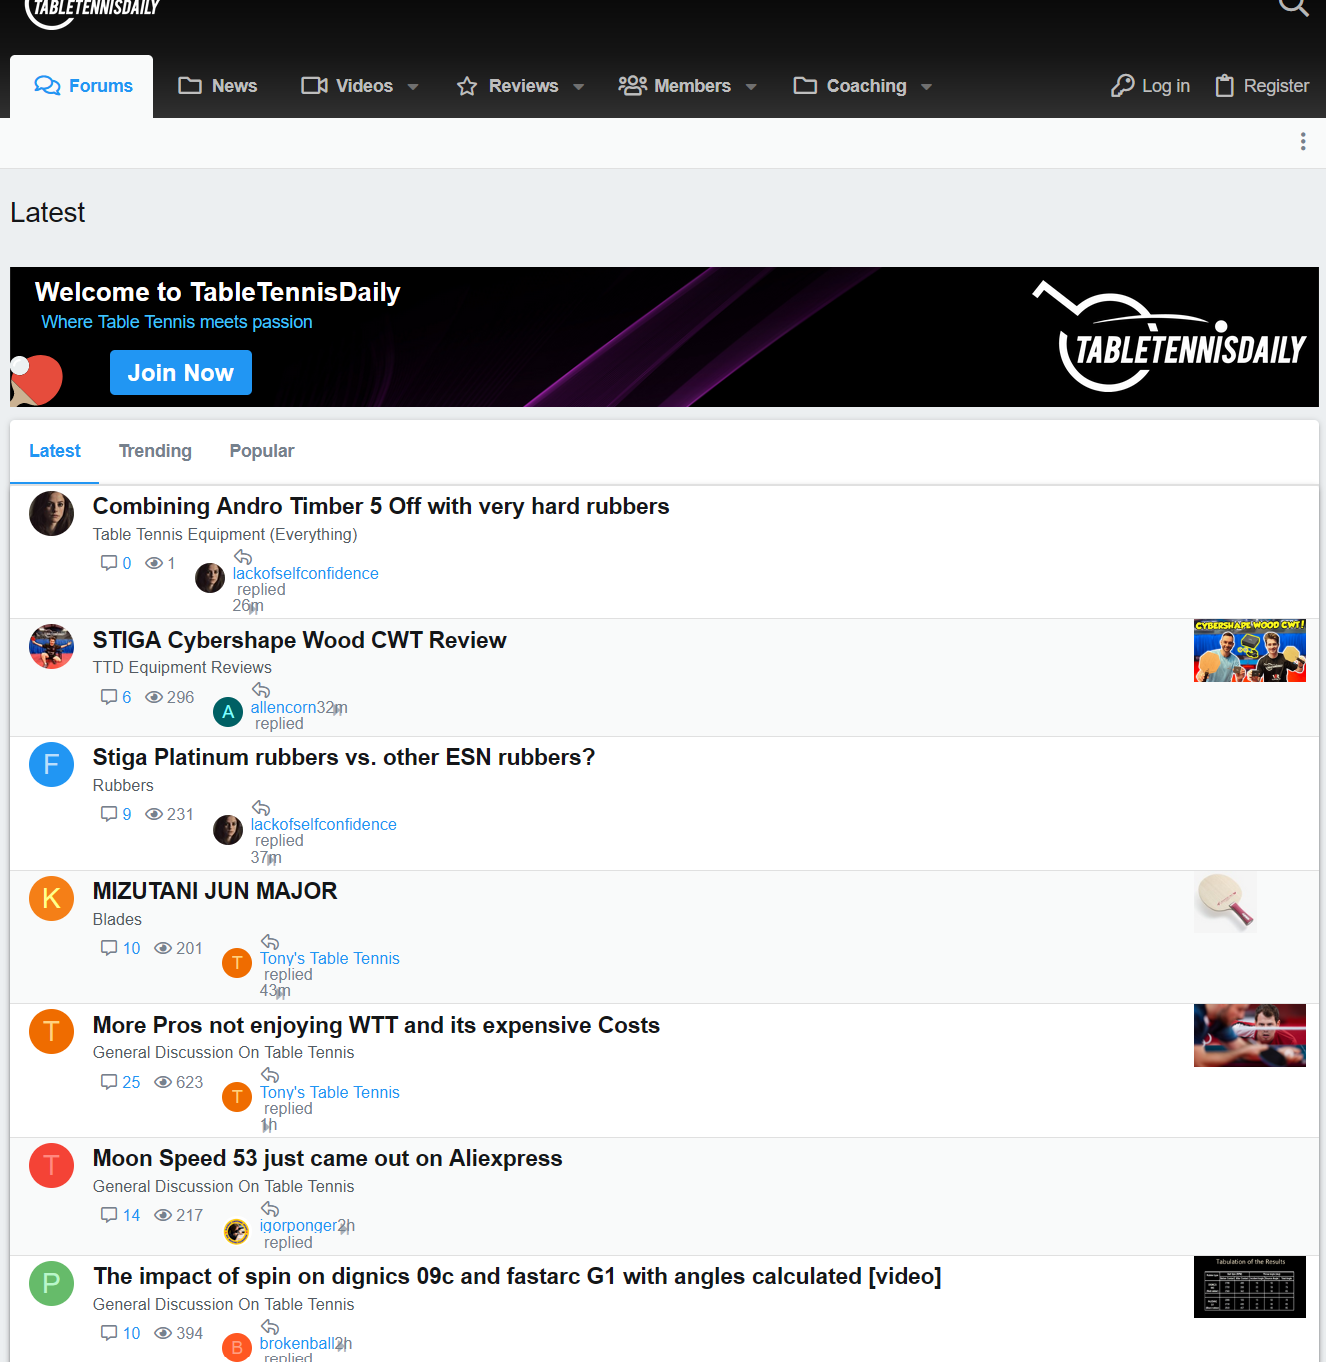
Task: Open Table Tennis Equipment (Everything) category
Action: pyautogui.click(x=225, y=535)
